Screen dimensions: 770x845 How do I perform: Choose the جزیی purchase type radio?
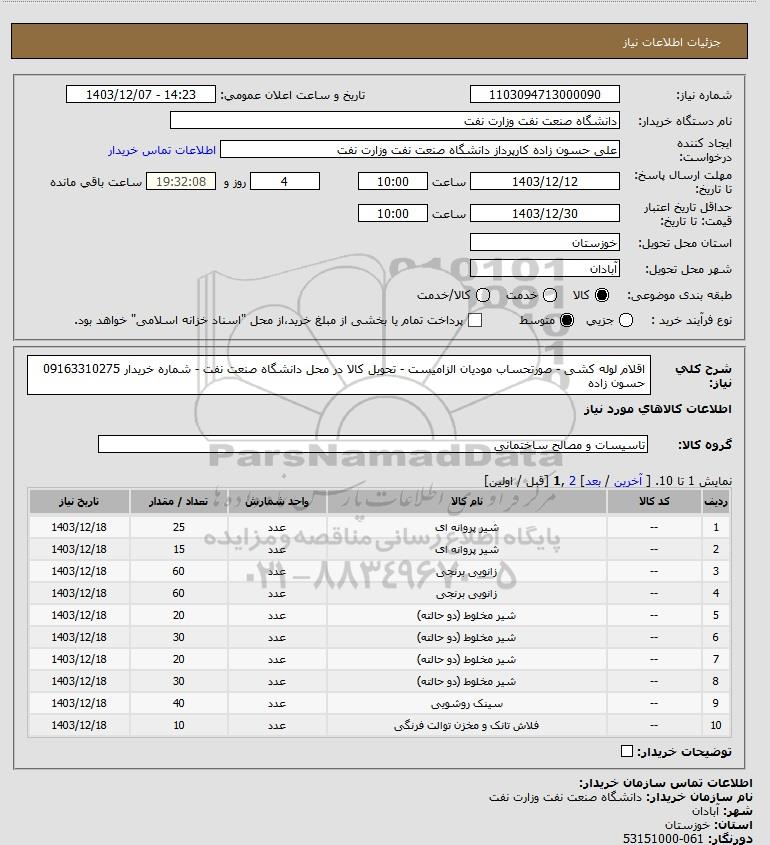point(626,321)
